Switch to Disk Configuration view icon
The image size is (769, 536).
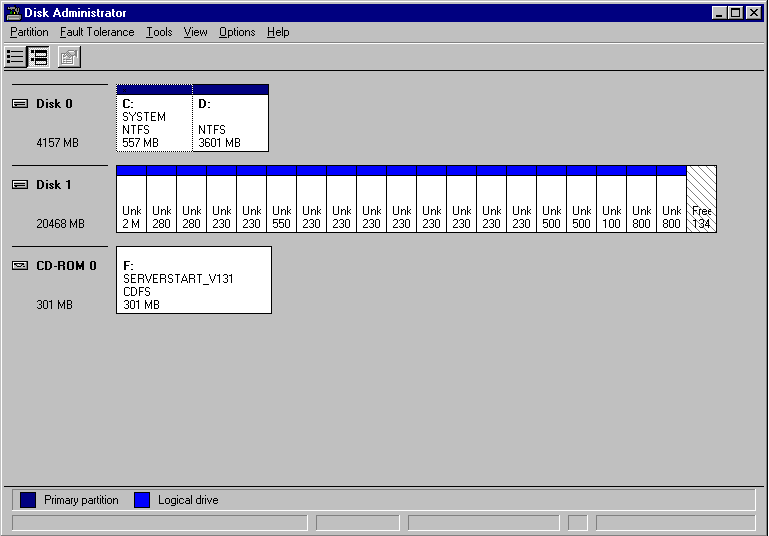39,57
